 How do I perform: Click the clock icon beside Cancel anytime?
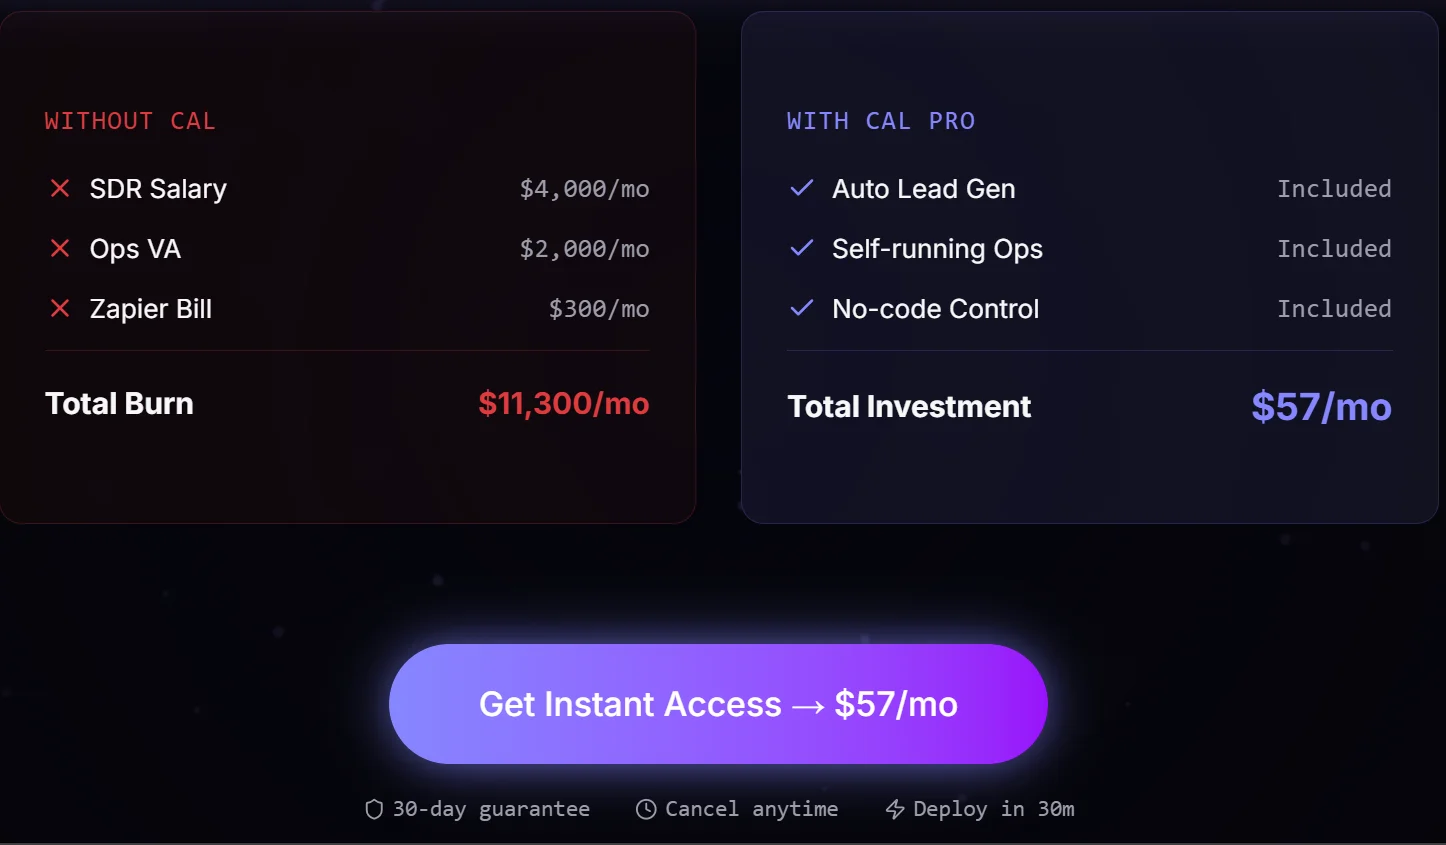pos(646,809)
